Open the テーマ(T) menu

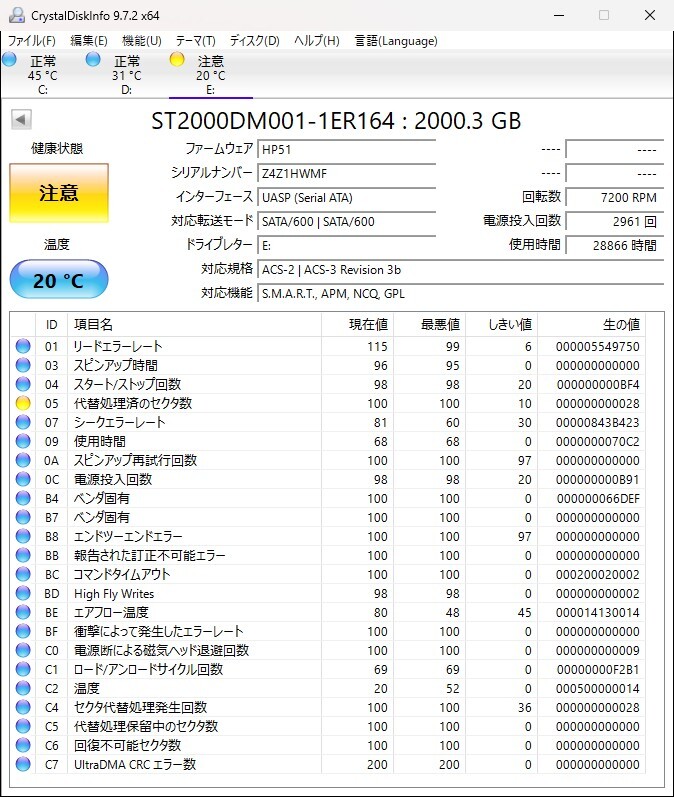(195, 41)
